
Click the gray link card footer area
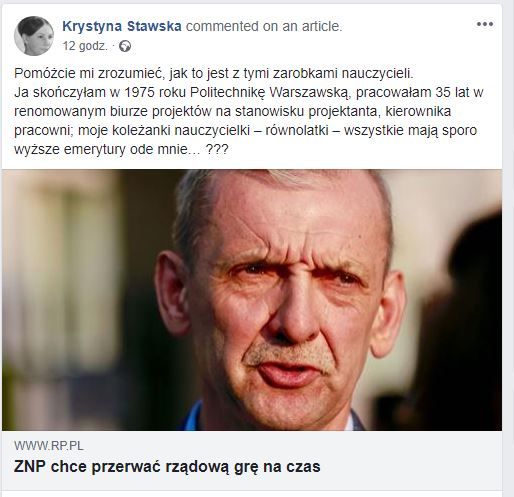[x=252, y=460]
